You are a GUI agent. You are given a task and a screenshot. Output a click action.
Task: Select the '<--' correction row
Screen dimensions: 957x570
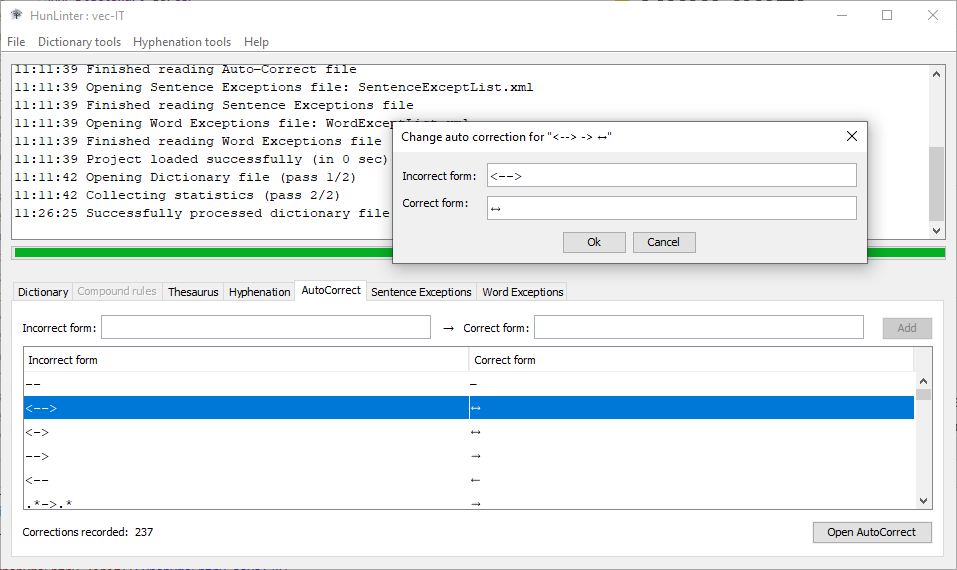tap(469, 480)
